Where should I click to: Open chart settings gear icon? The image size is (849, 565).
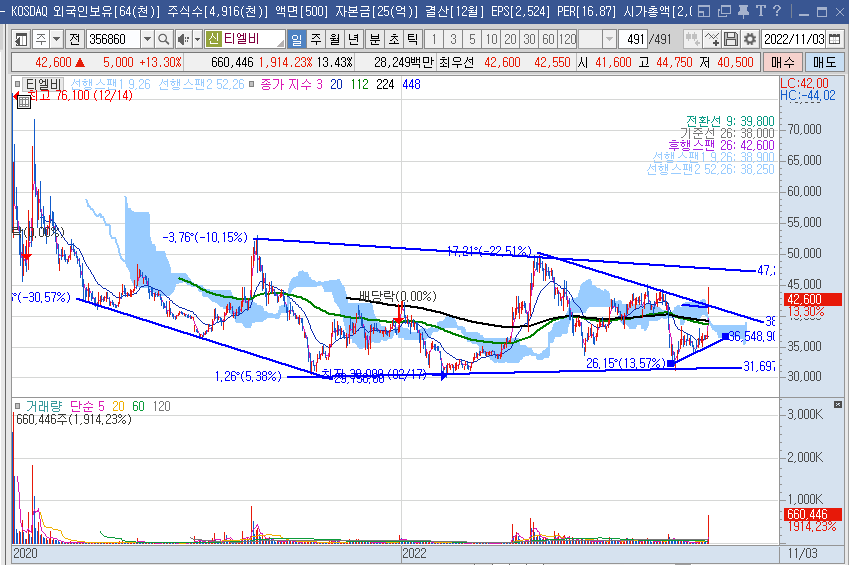[749, 39]
